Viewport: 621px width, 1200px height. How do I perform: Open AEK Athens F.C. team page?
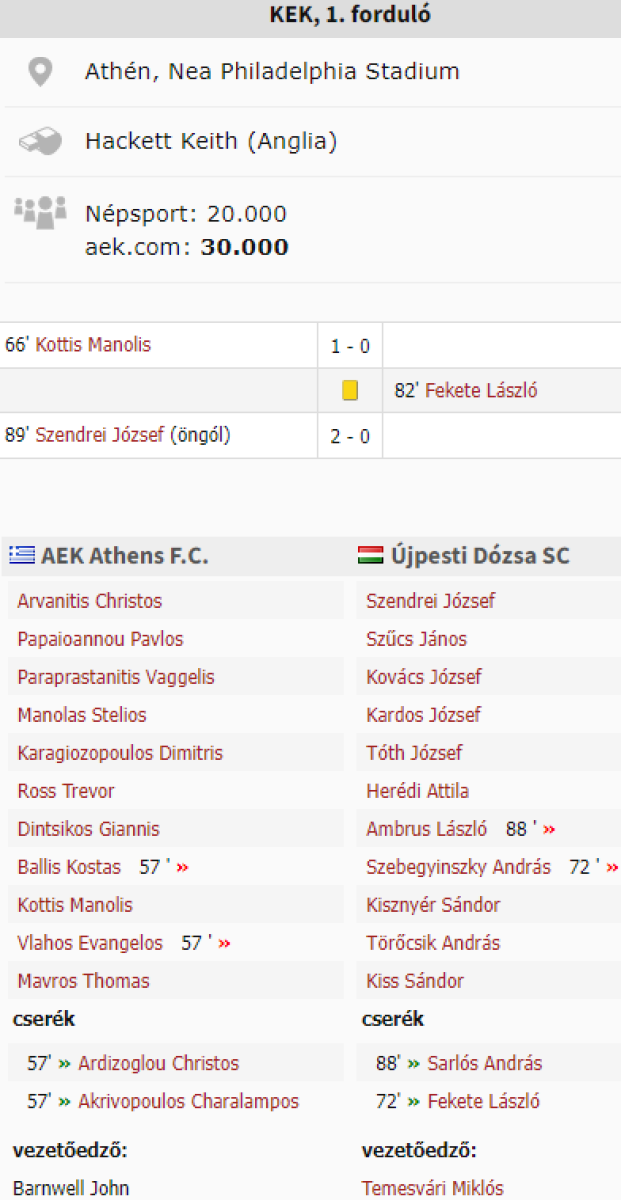pos(125,556)
